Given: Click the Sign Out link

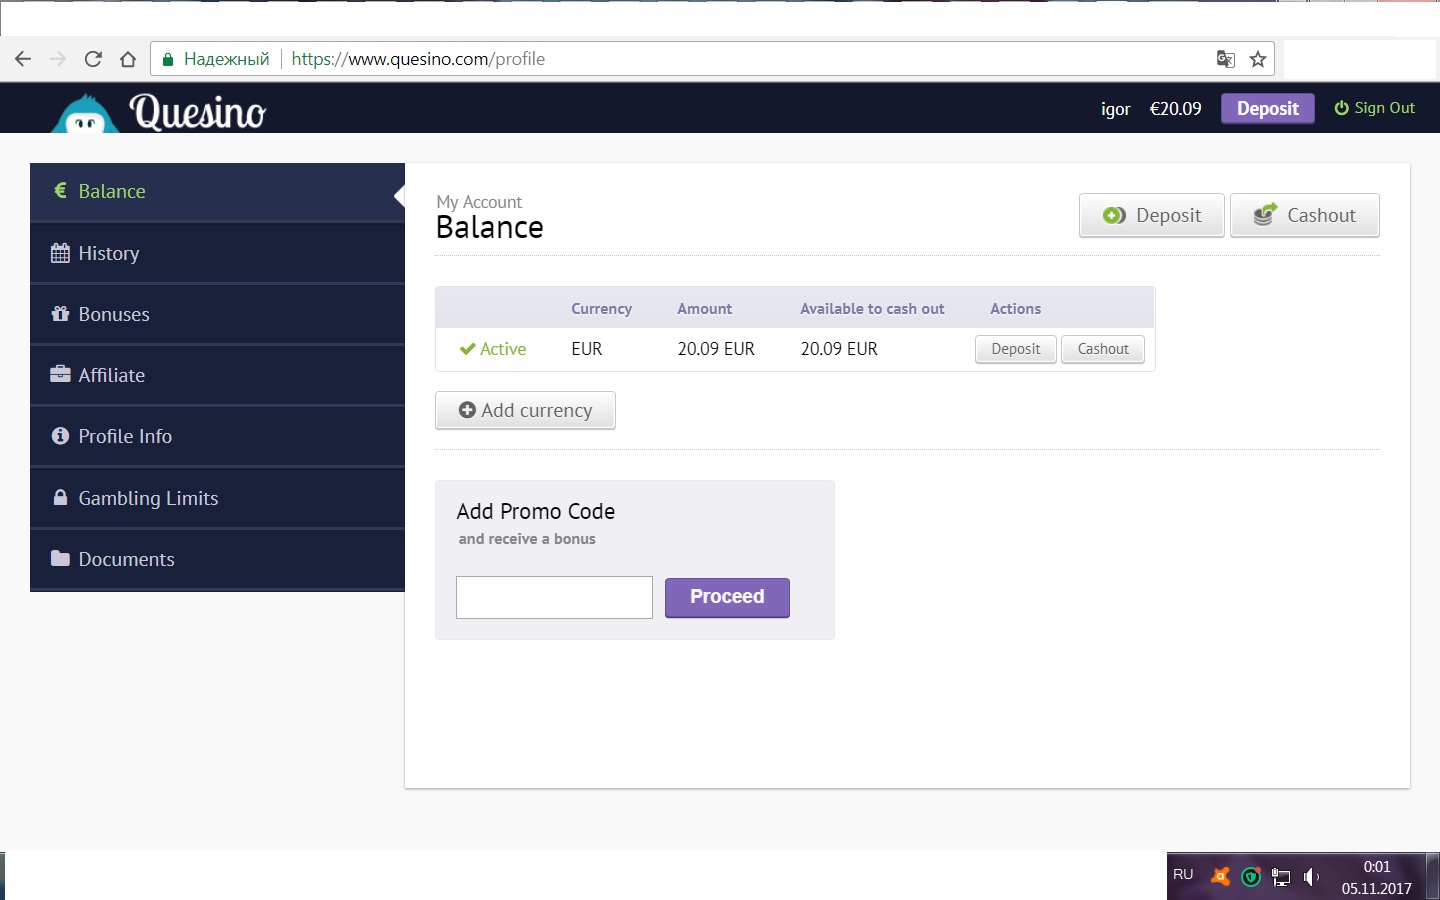Looking at the screenshot, I should coord(1375,108).
